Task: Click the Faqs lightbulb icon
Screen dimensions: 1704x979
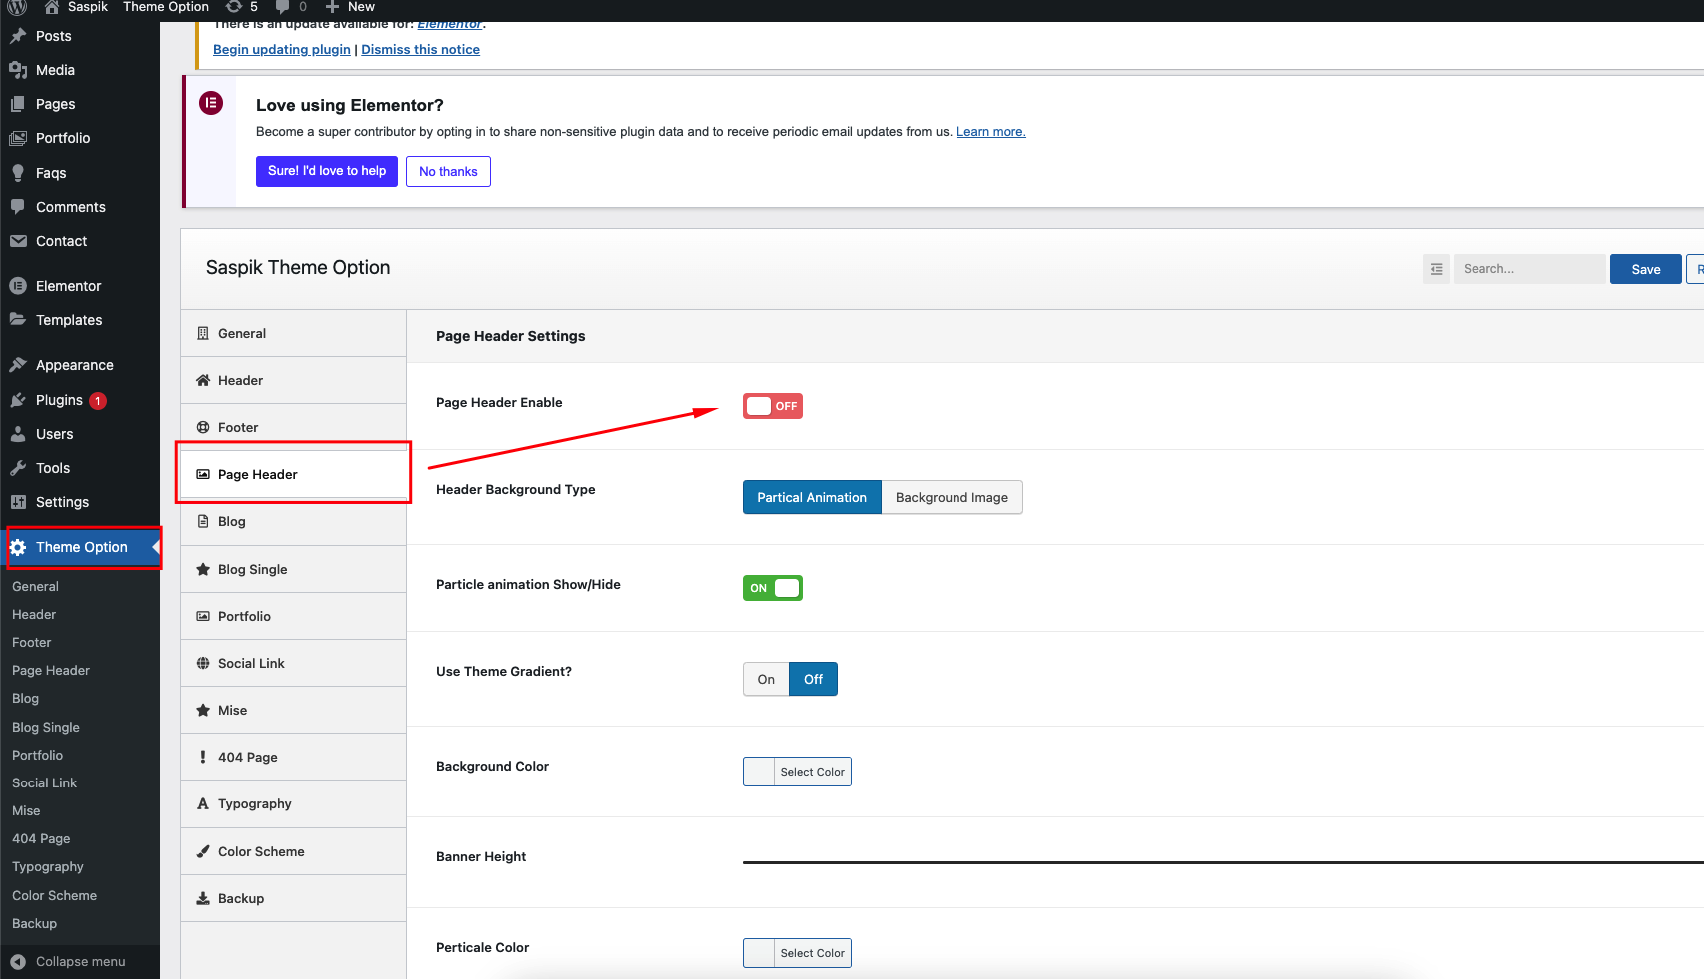Action: coord(18,173)
